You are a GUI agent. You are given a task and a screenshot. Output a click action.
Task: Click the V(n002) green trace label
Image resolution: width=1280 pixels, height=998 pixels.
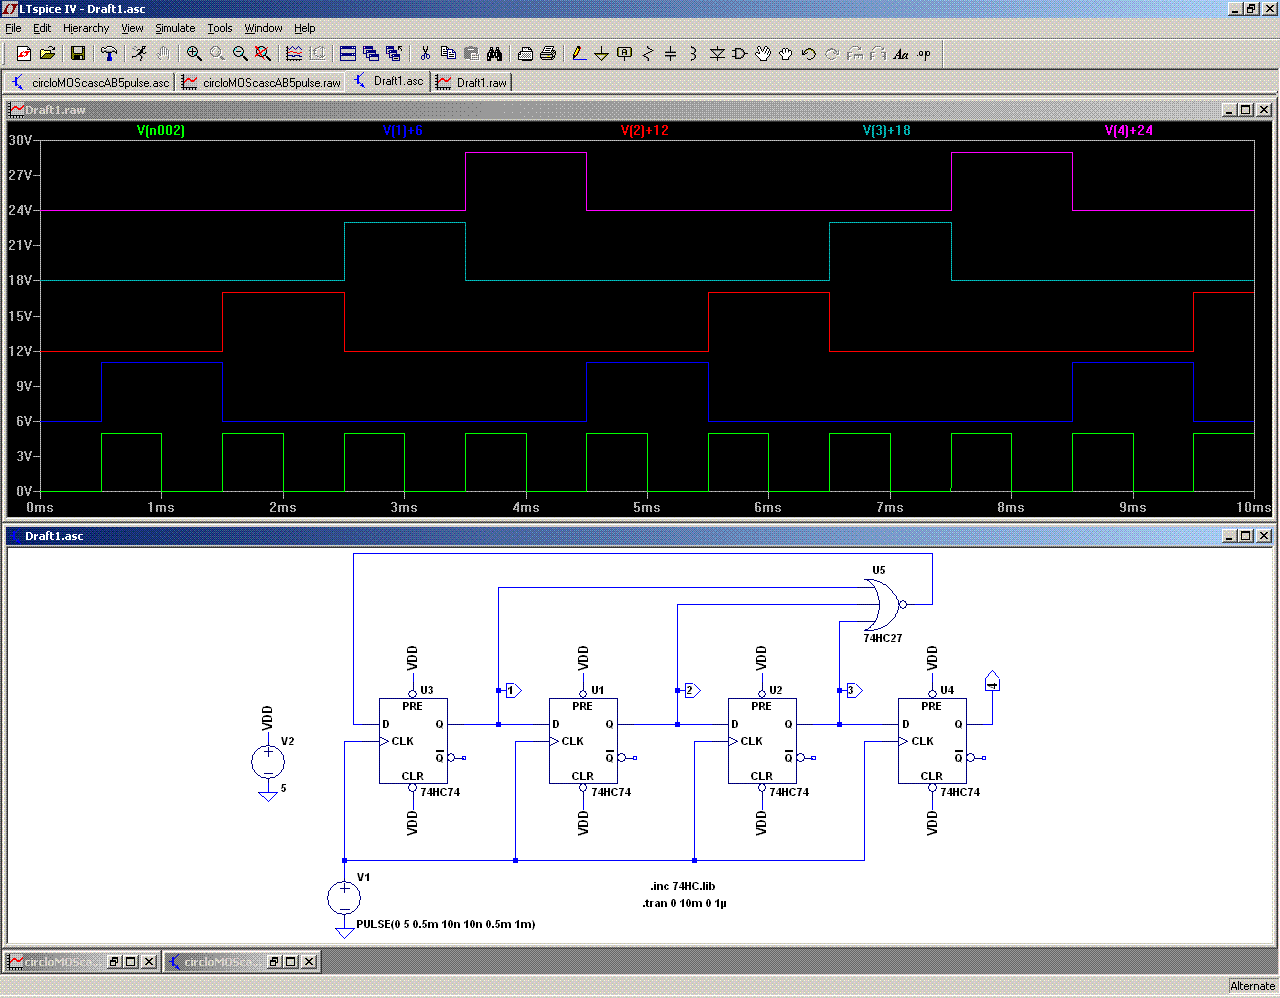[x=161, y=131]
